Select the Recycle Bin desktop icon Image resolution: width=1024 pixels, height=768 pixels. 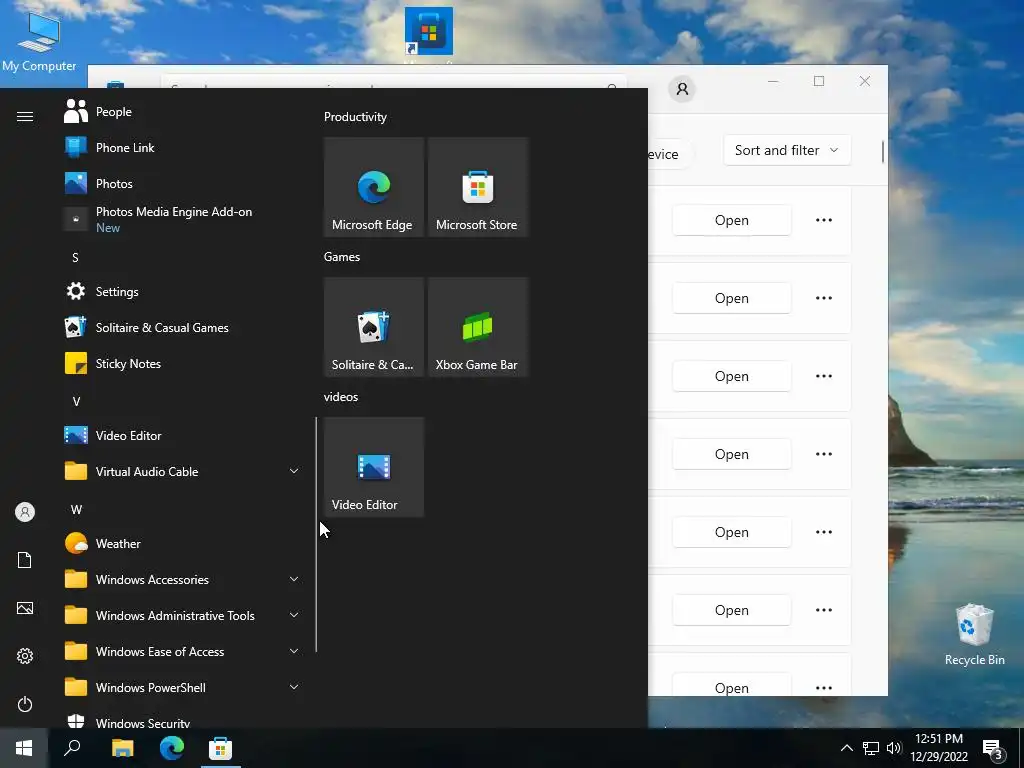click(x=974, y=635)
